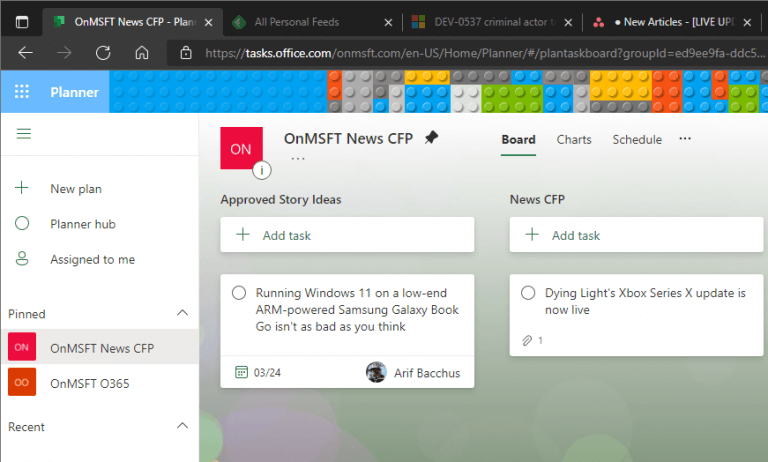This screenshot has width=768, height=462.
Task: Click the Planner app title
Action: (x=74, y=92)
